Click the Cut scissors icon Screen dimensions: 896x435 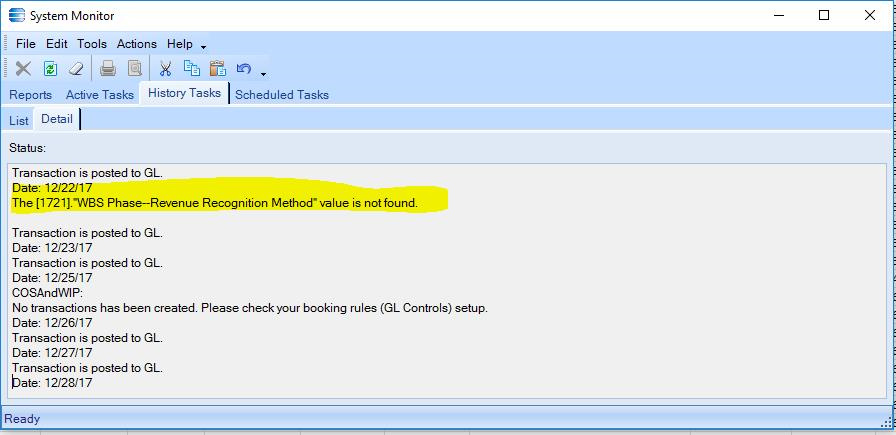click(165, 69)
